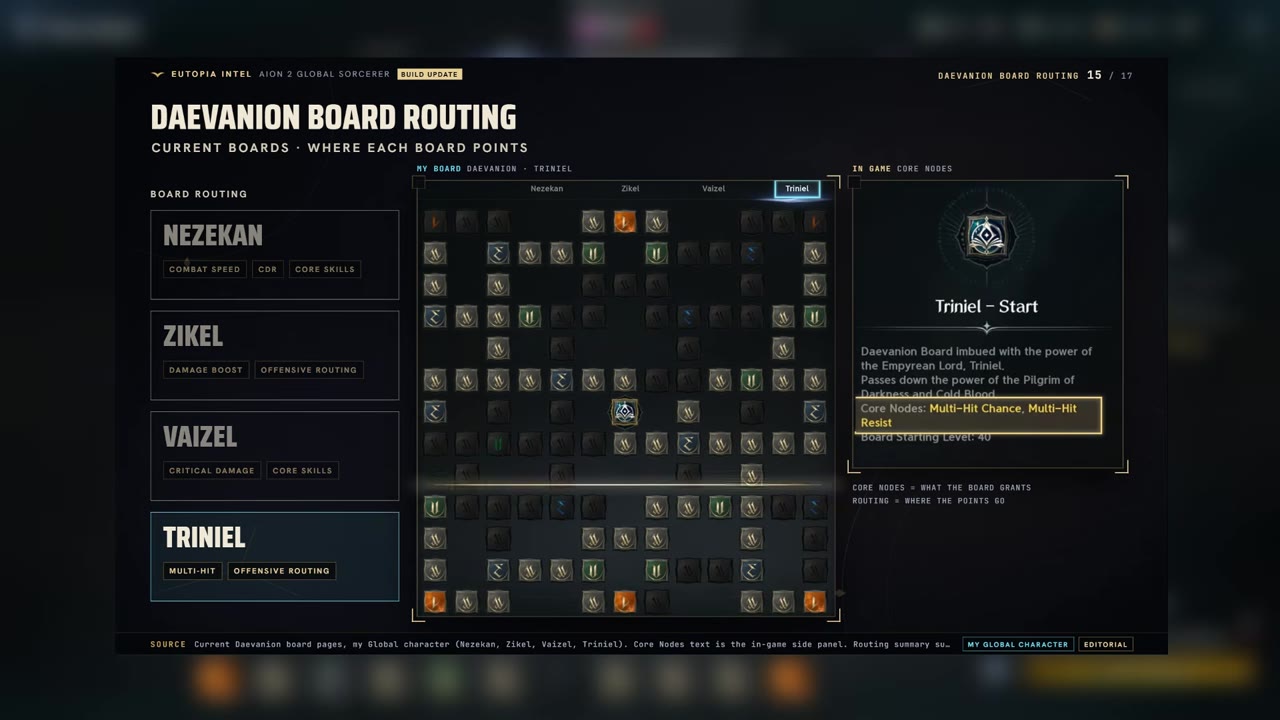Click the Editorial tag in the footer

pos(1106,644)
